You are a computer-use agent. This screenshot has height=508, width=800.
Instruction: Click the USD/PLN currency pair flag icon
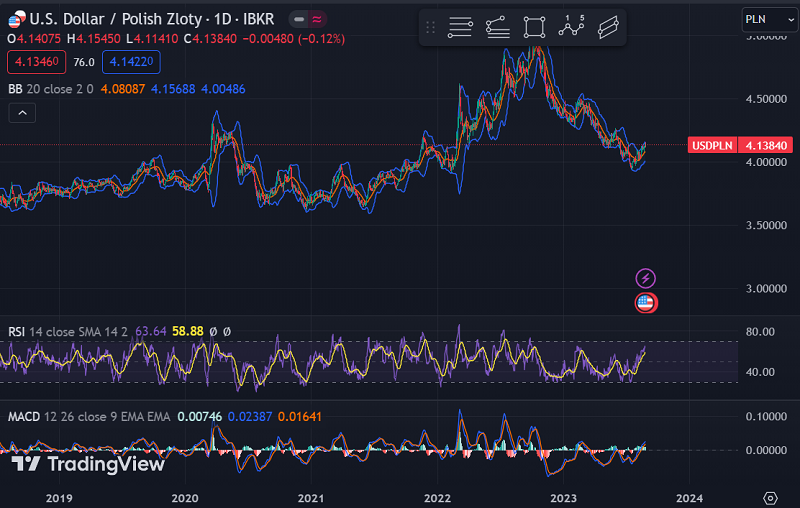[x=14, y=18]
